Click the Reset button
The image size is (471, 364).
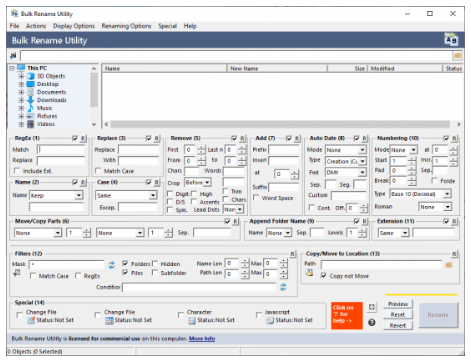[x=398, y=315]
